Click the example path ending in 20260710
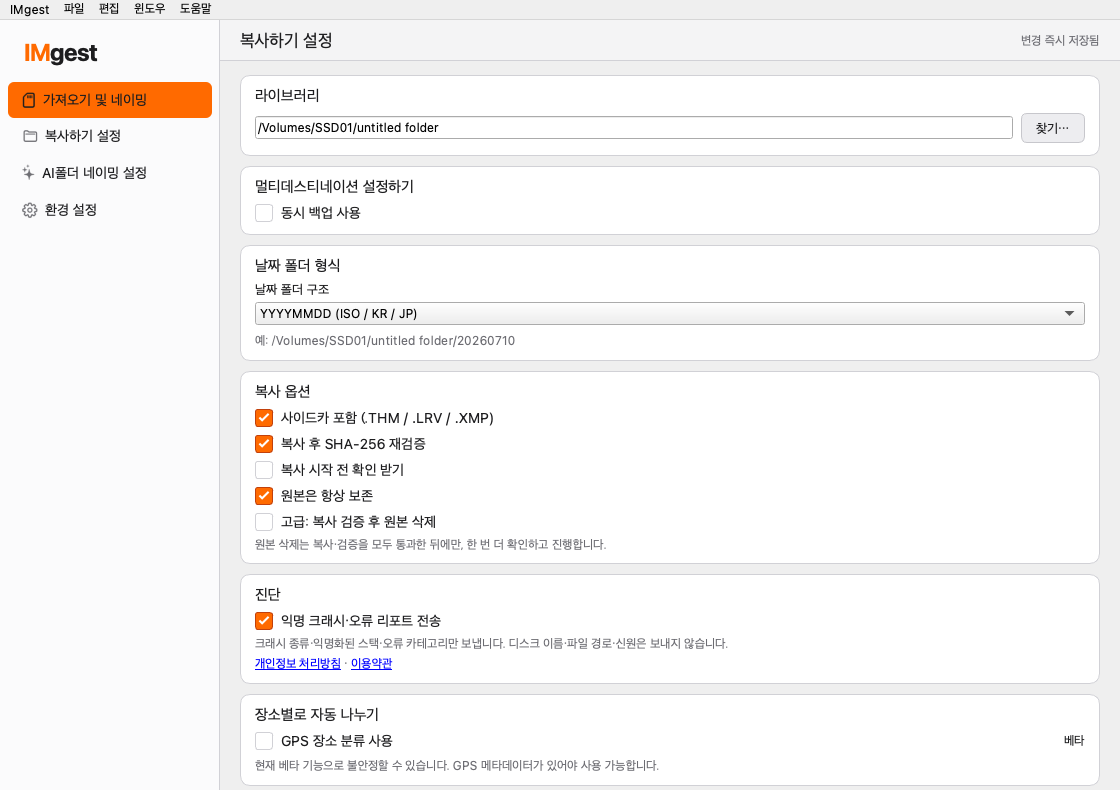This screenshot has height=790, width=1120. (x=385, y=341)
